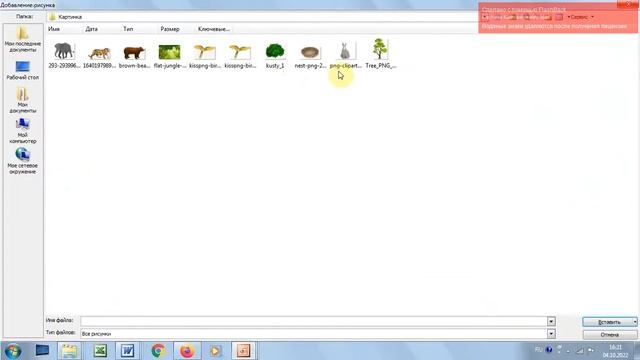
Task: Switch to Word in the taskbar
Action: point(128,351)
